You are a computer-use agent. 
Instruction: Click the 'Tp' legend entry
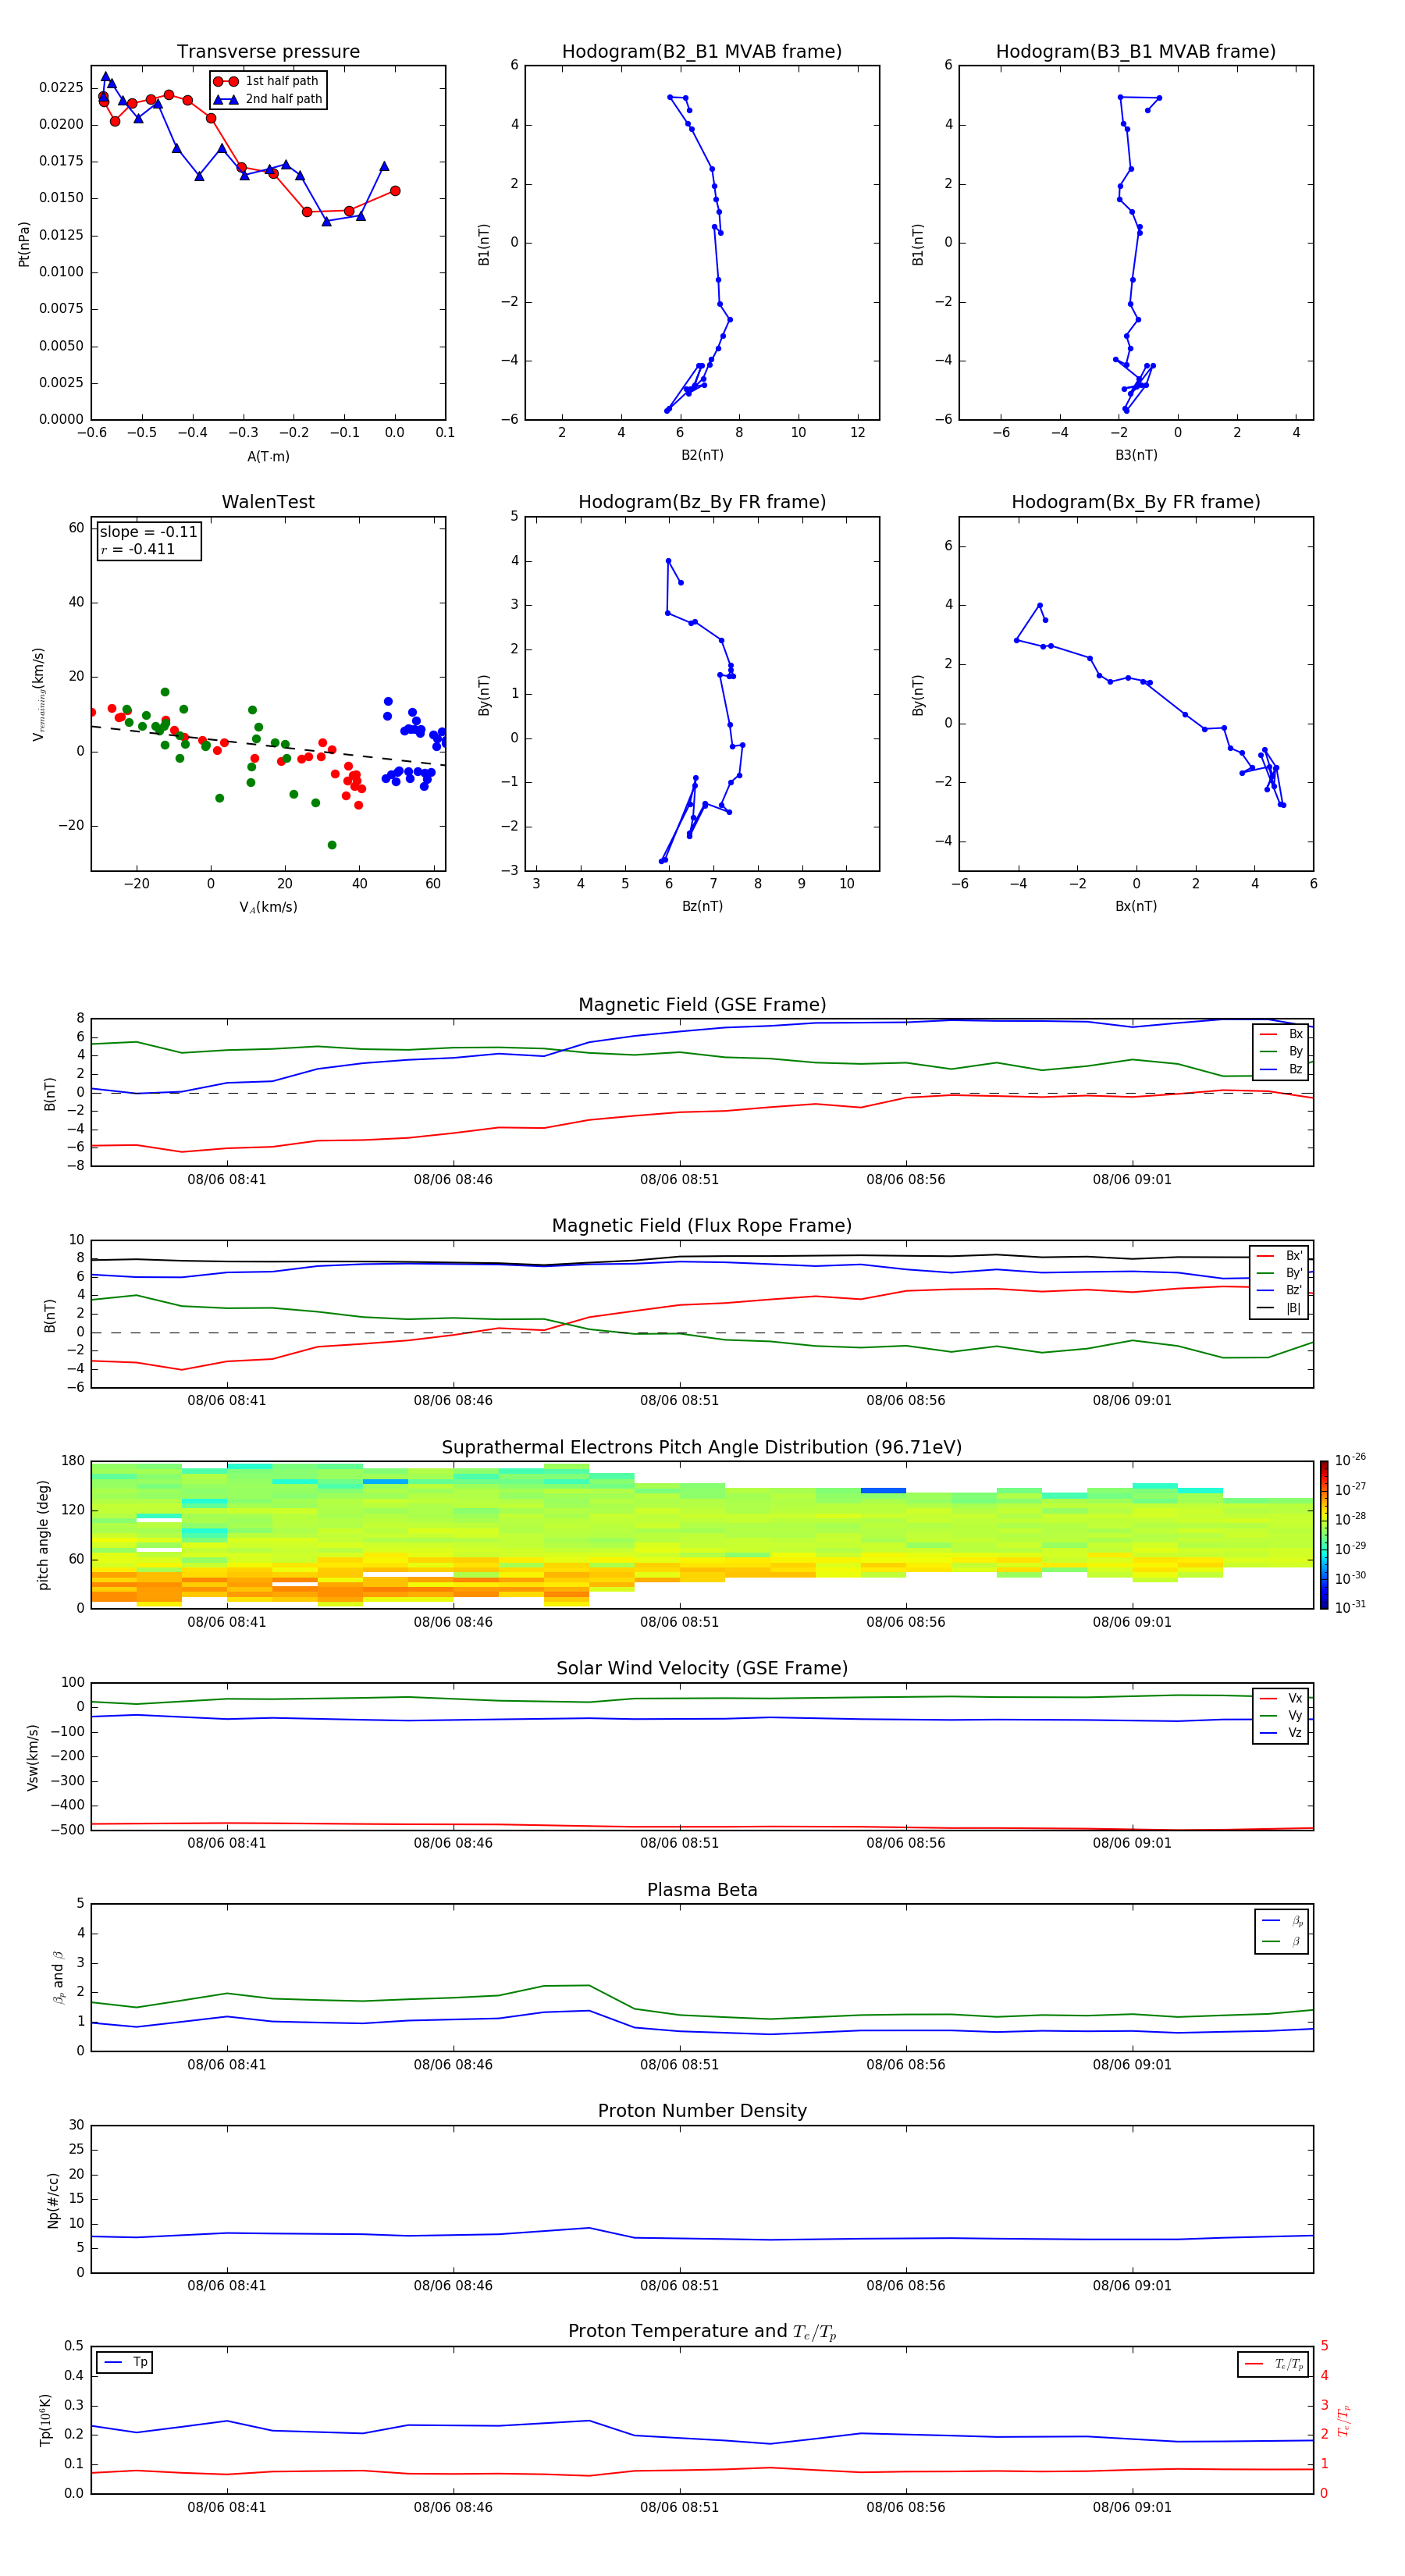(126, 2363)
